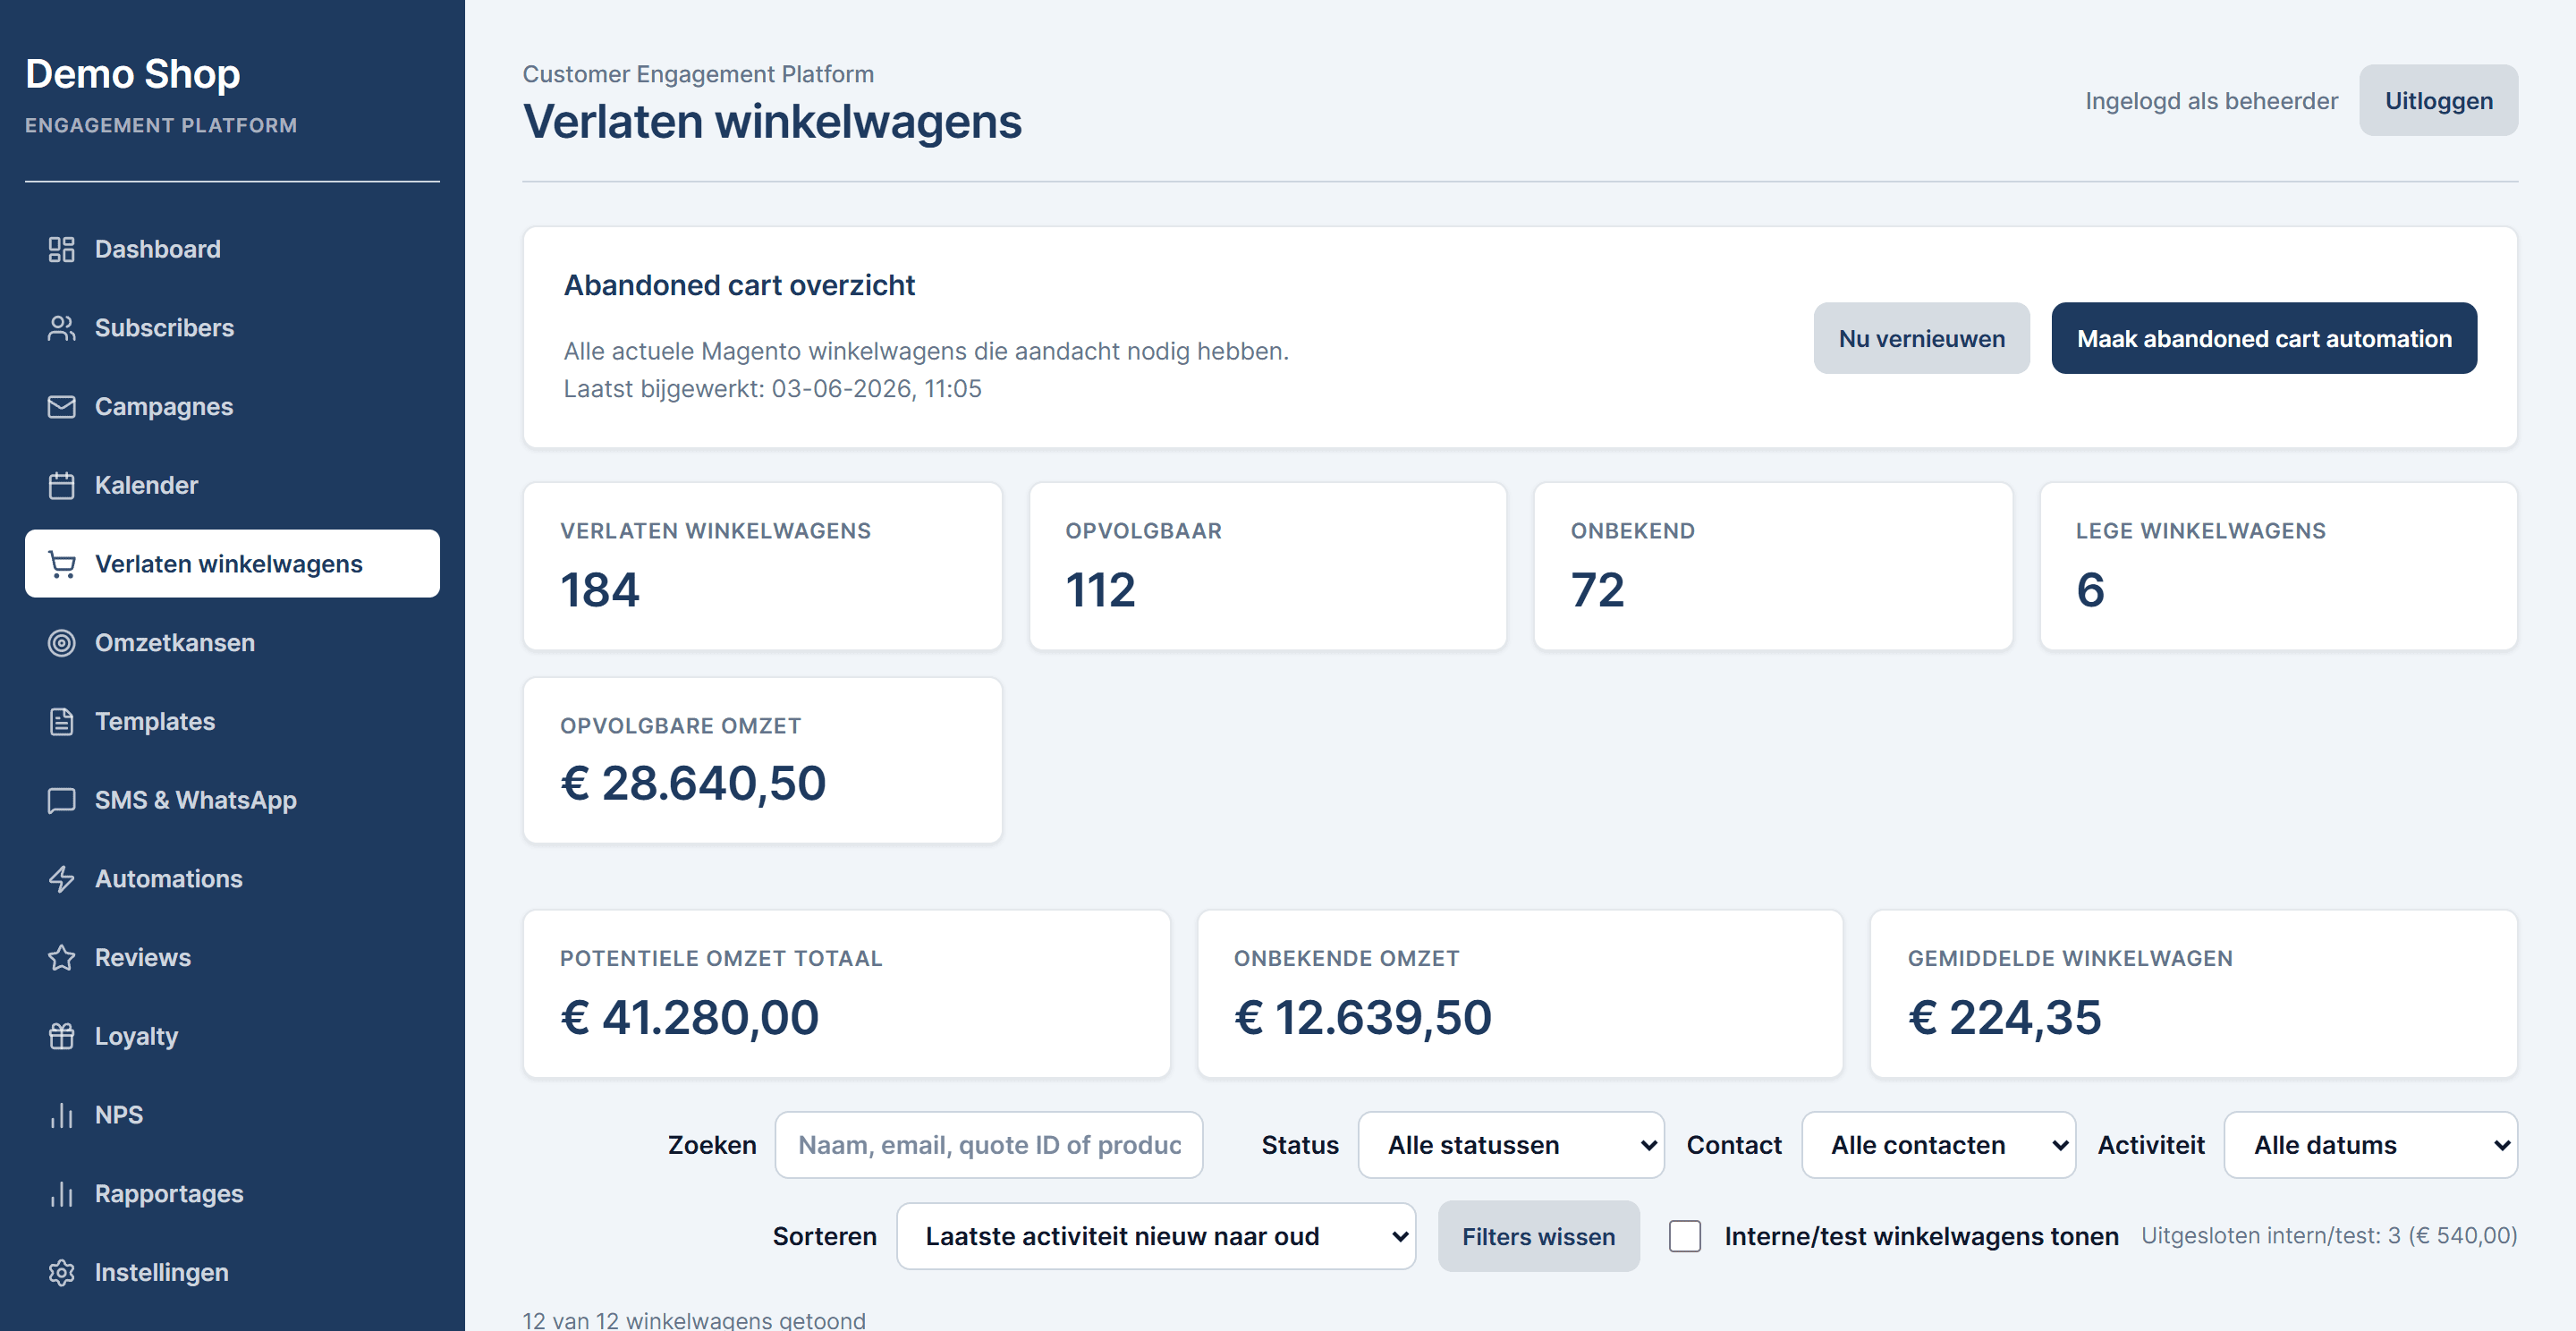Open the Activiteit dropdown Alle datums
Screen dimensions: 2576x1331
pyautogui.click(x=2370, y=1145)
